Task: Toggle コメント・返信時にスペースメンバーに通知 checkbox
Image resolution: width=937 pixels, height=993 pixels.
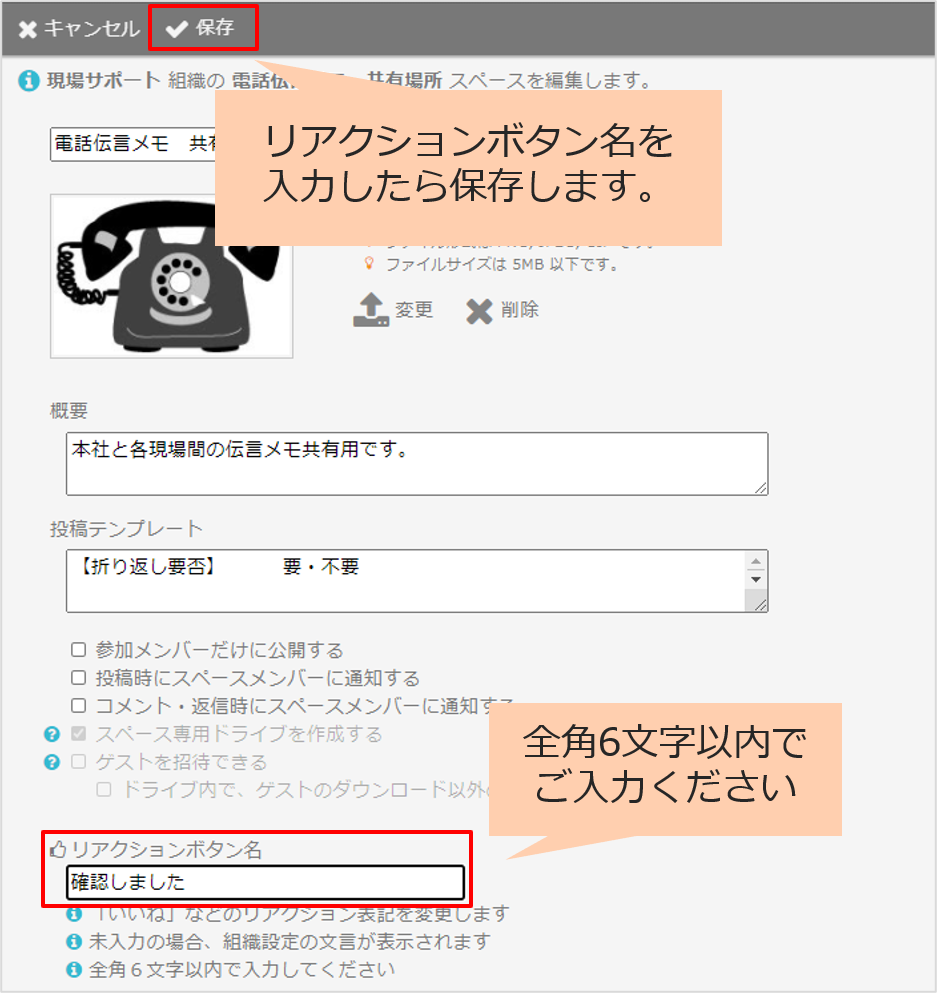Action: point(79,705)
